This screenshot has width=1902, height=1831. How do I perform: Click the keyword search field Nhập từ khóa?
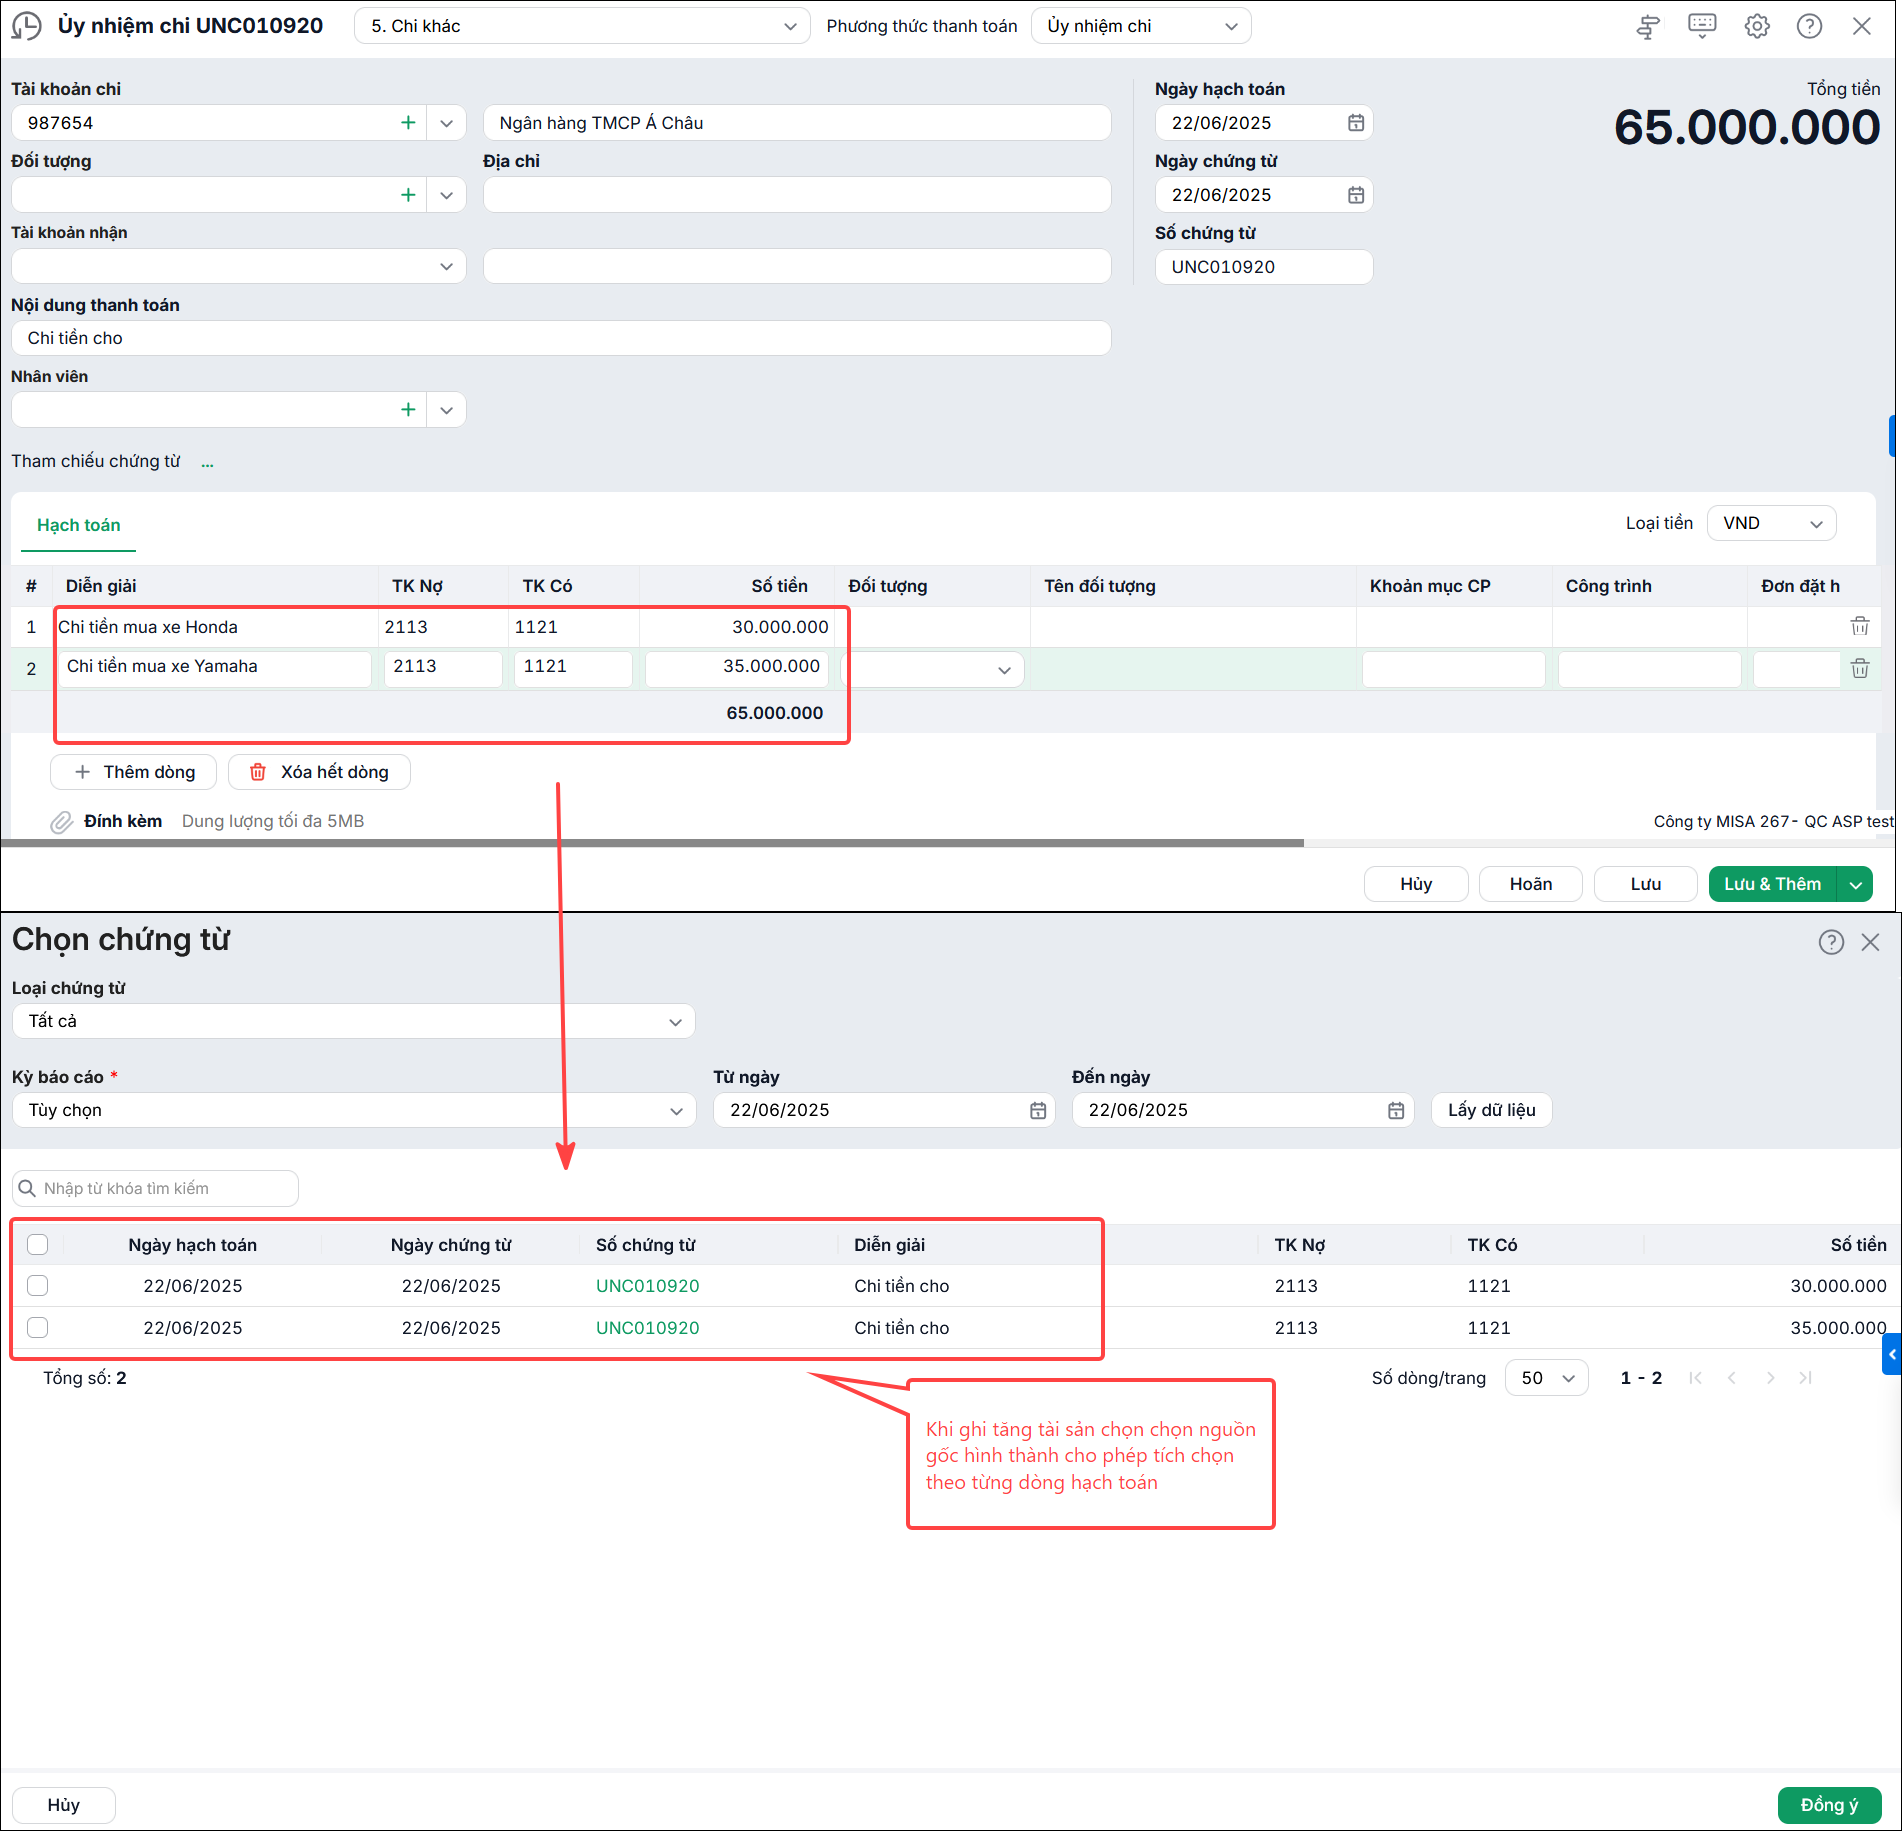click(x=155, y=1188)
